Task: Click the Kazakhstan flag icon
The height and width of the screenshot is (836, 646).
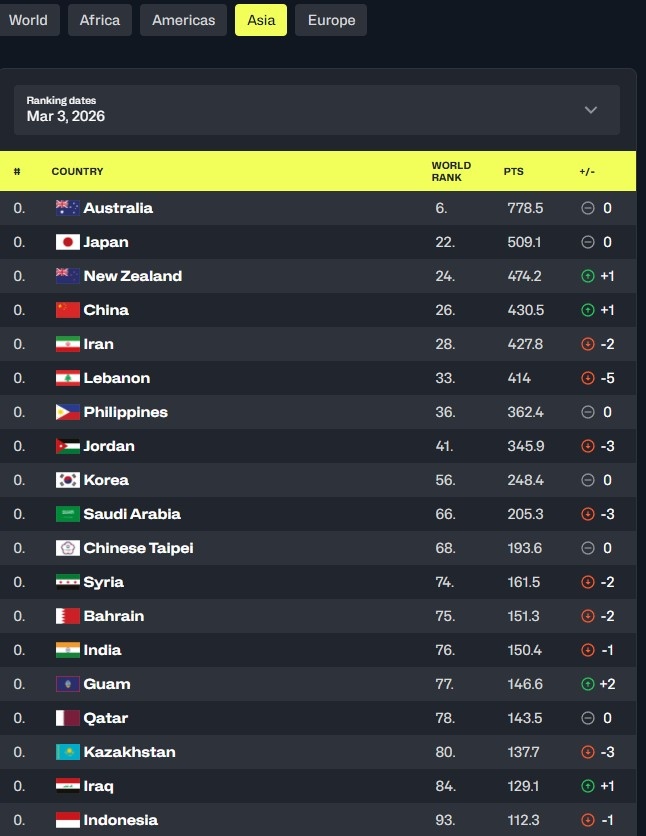Action: [x=67, y=752]
